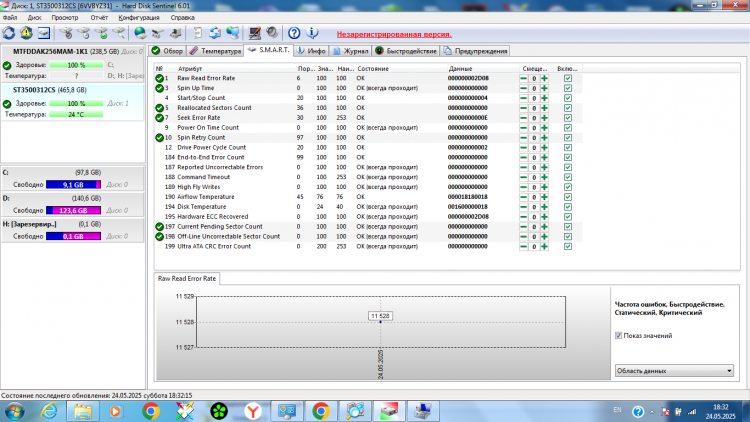Click the ST3500312CS health 100% bar
This screenshot has height=422, width=750.
(x=76, y=104)
